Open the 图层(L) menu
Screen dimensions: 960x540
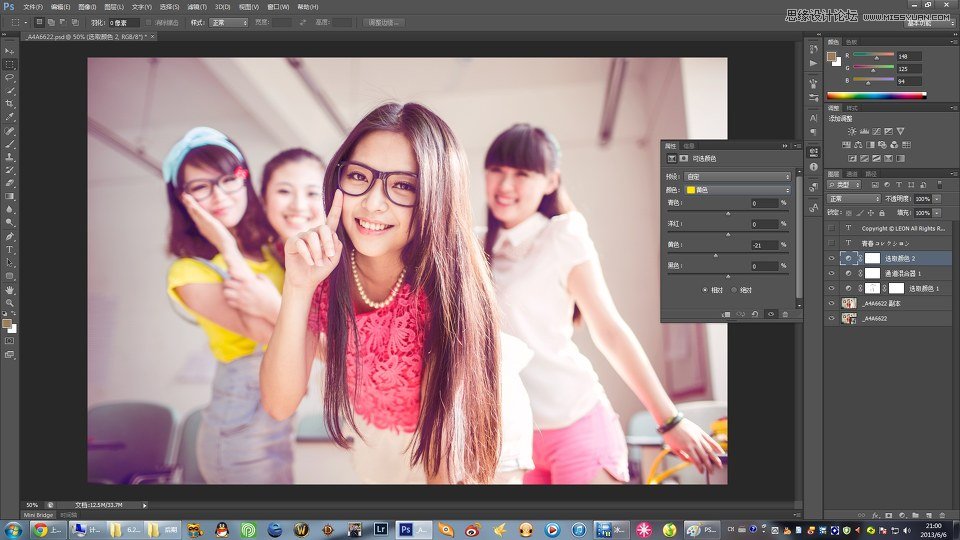[x=114, y=7]
